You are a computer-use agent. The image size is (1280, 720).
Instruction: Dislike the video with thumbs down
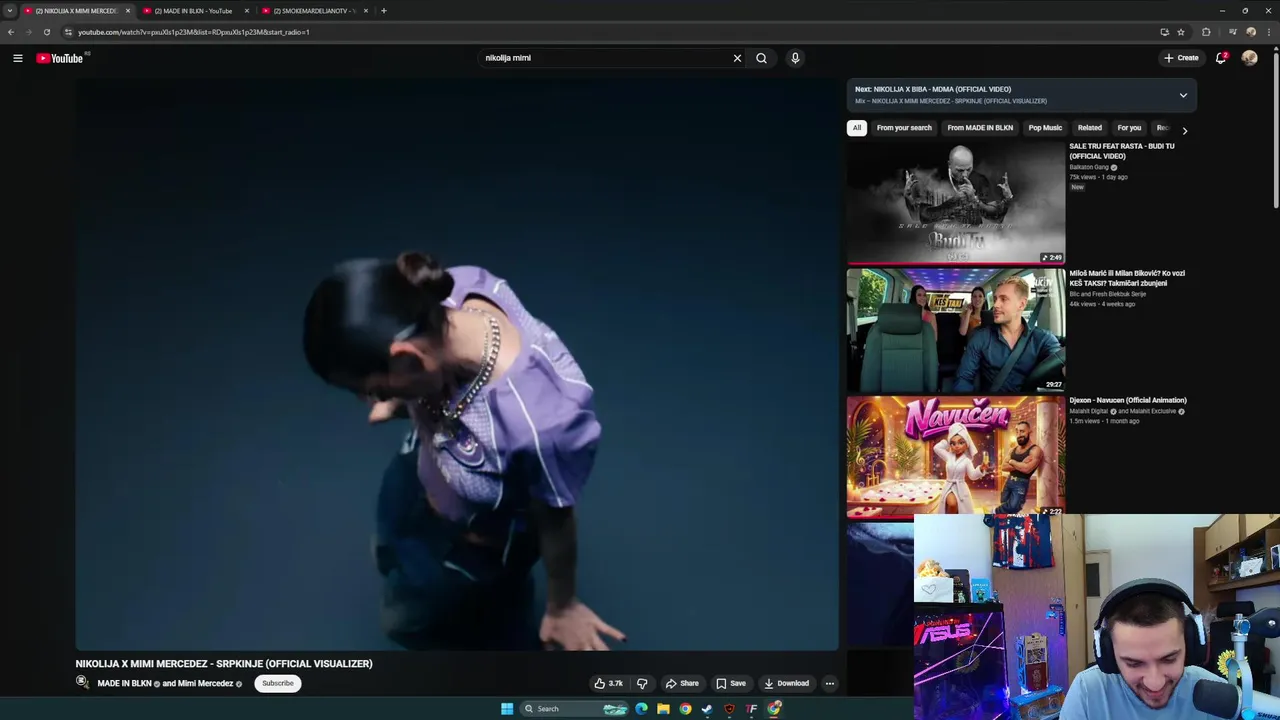click(x=642, y=684)
